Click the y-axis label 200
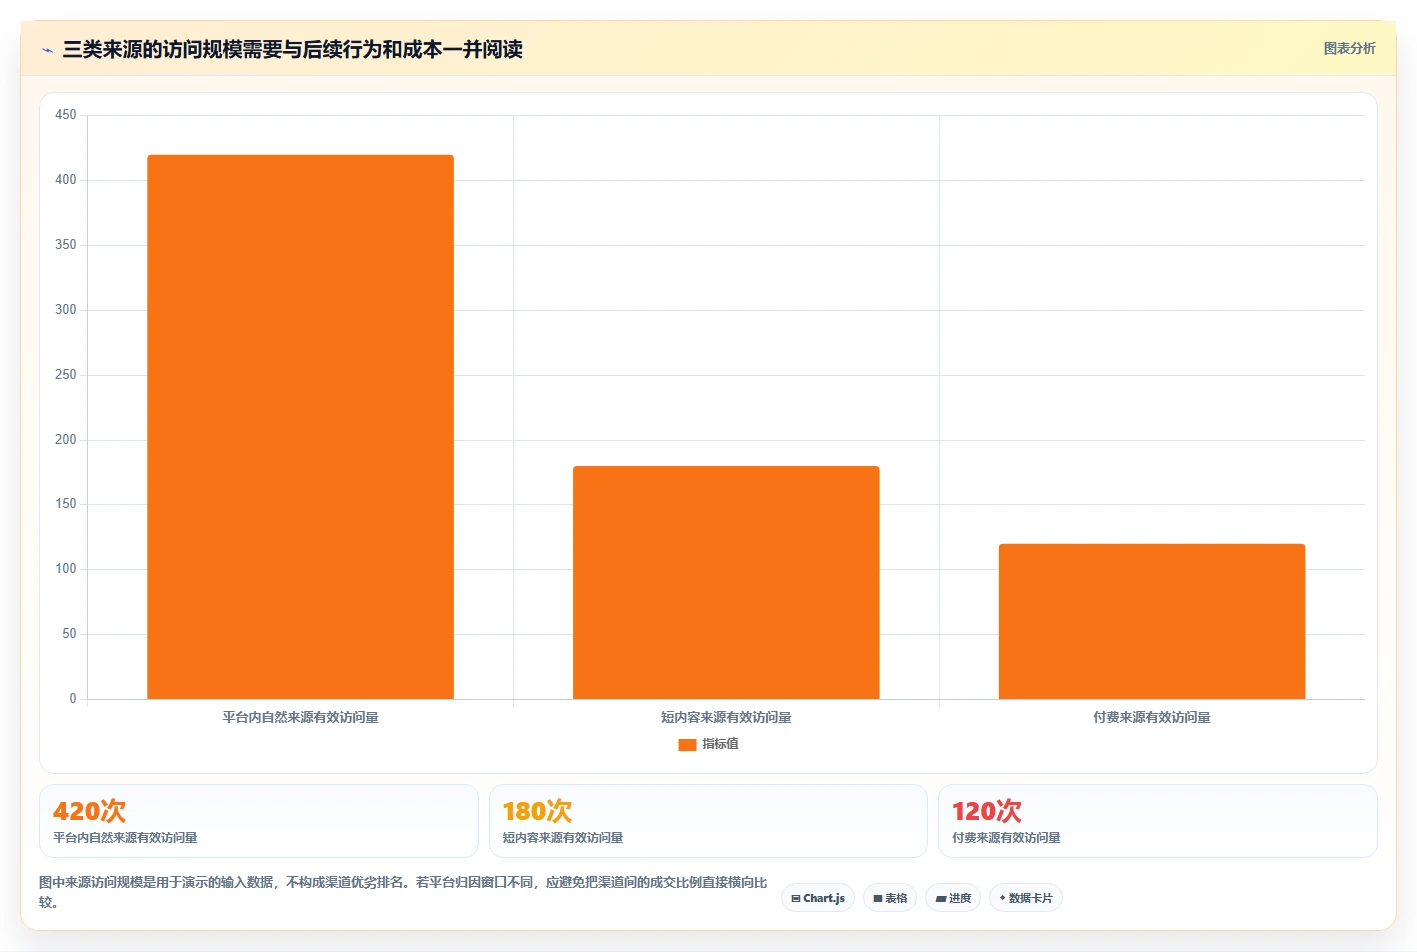The width and height of the screenshot is (1417, 952). tap(66, 440)
